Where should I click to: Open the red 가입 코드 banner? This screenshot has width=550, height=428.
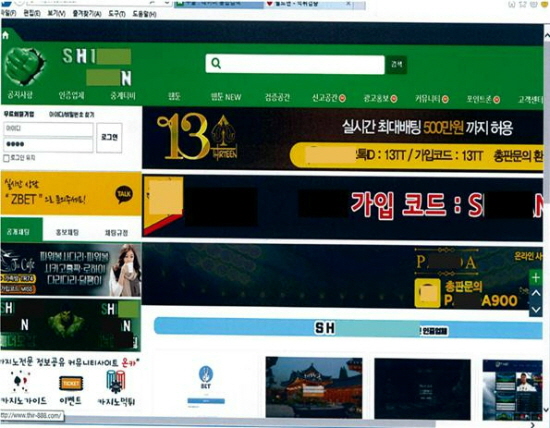click(x=342, y=207)
